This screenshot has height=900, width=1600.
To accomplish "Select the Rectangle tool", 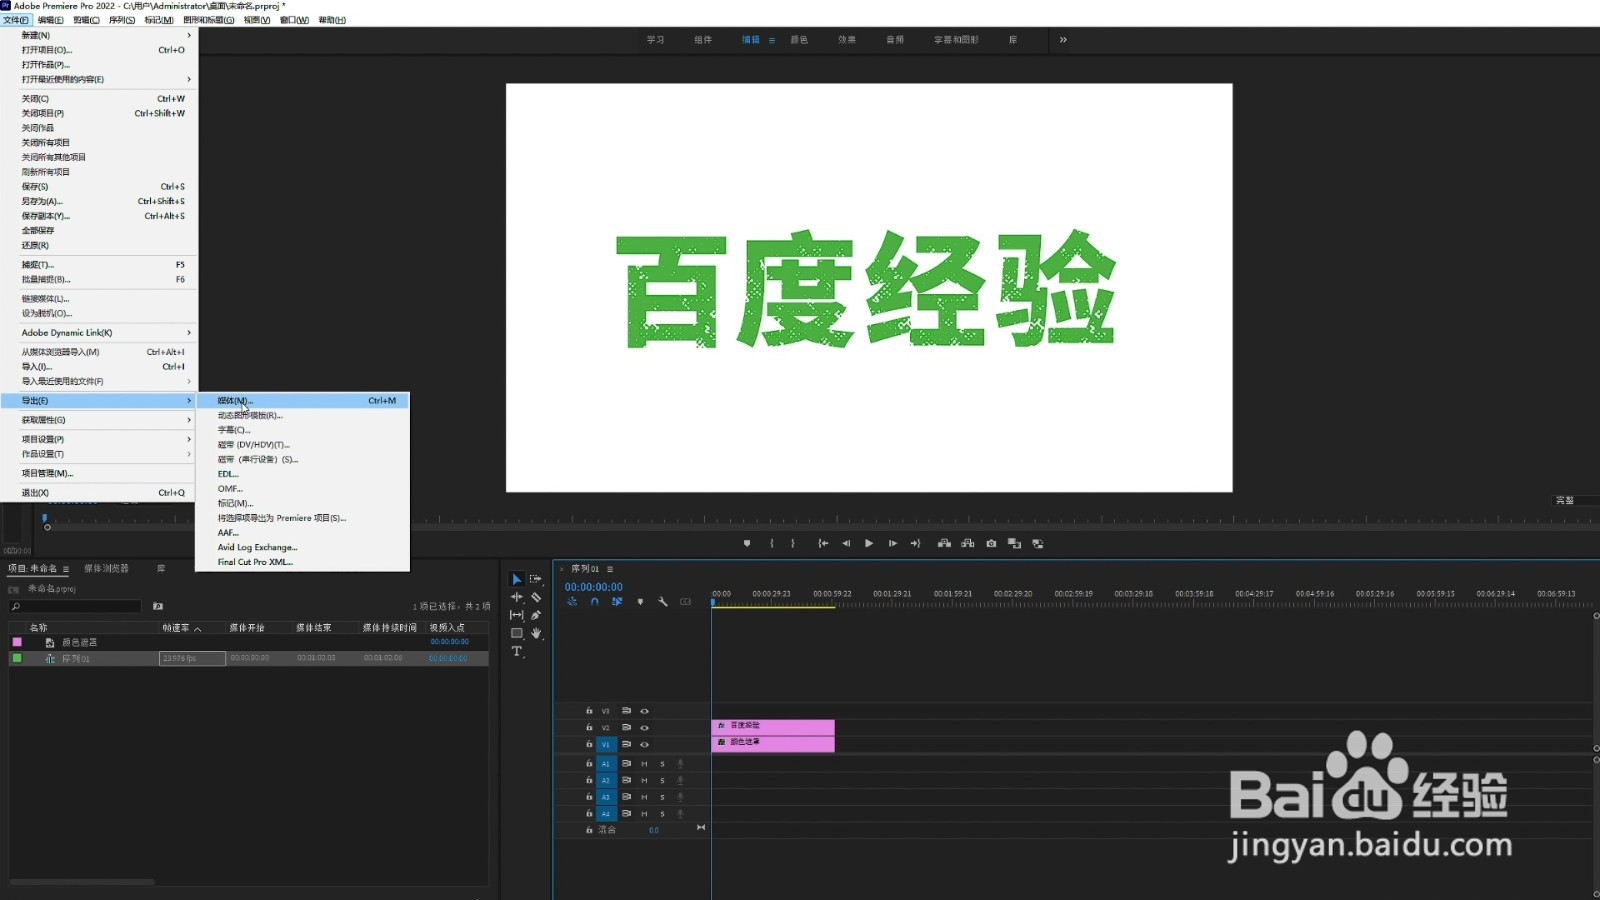I will click(517, 633).
